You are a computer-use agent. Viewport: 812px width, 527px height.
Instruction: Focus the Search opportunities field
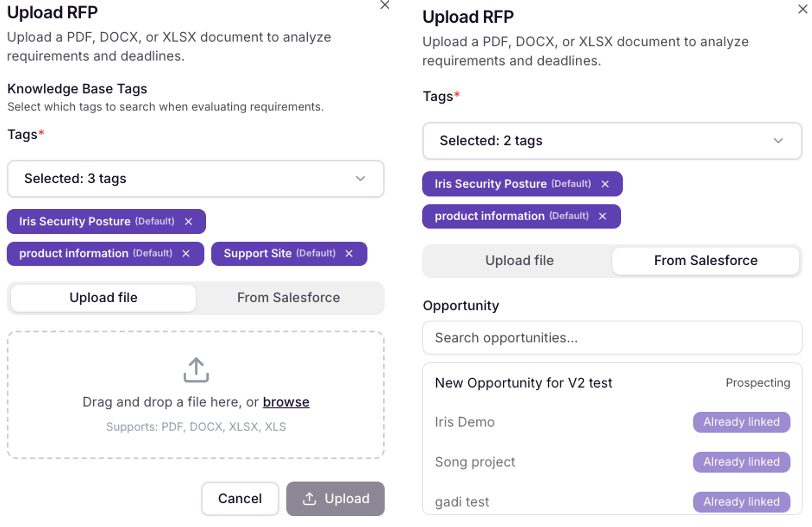click(x=612, y=338)
